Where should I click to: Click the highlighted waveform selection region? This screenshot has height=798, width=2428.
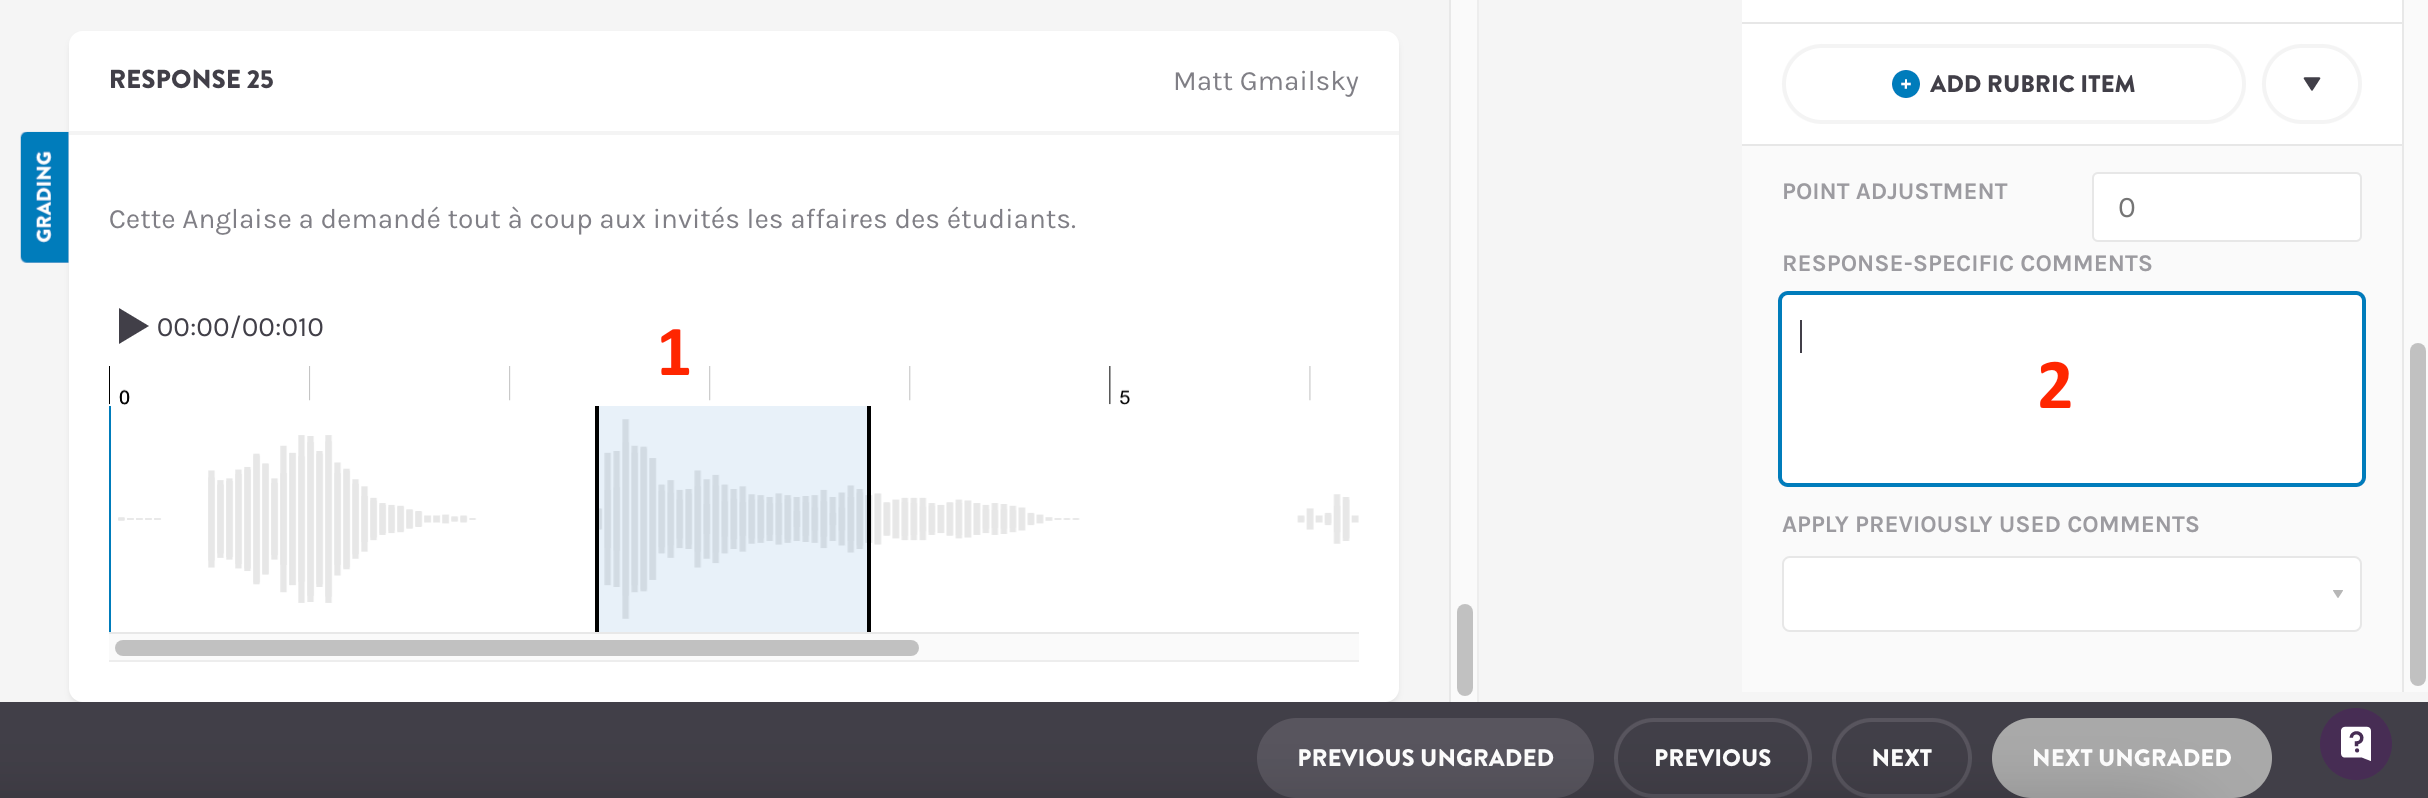pos(733,519)
